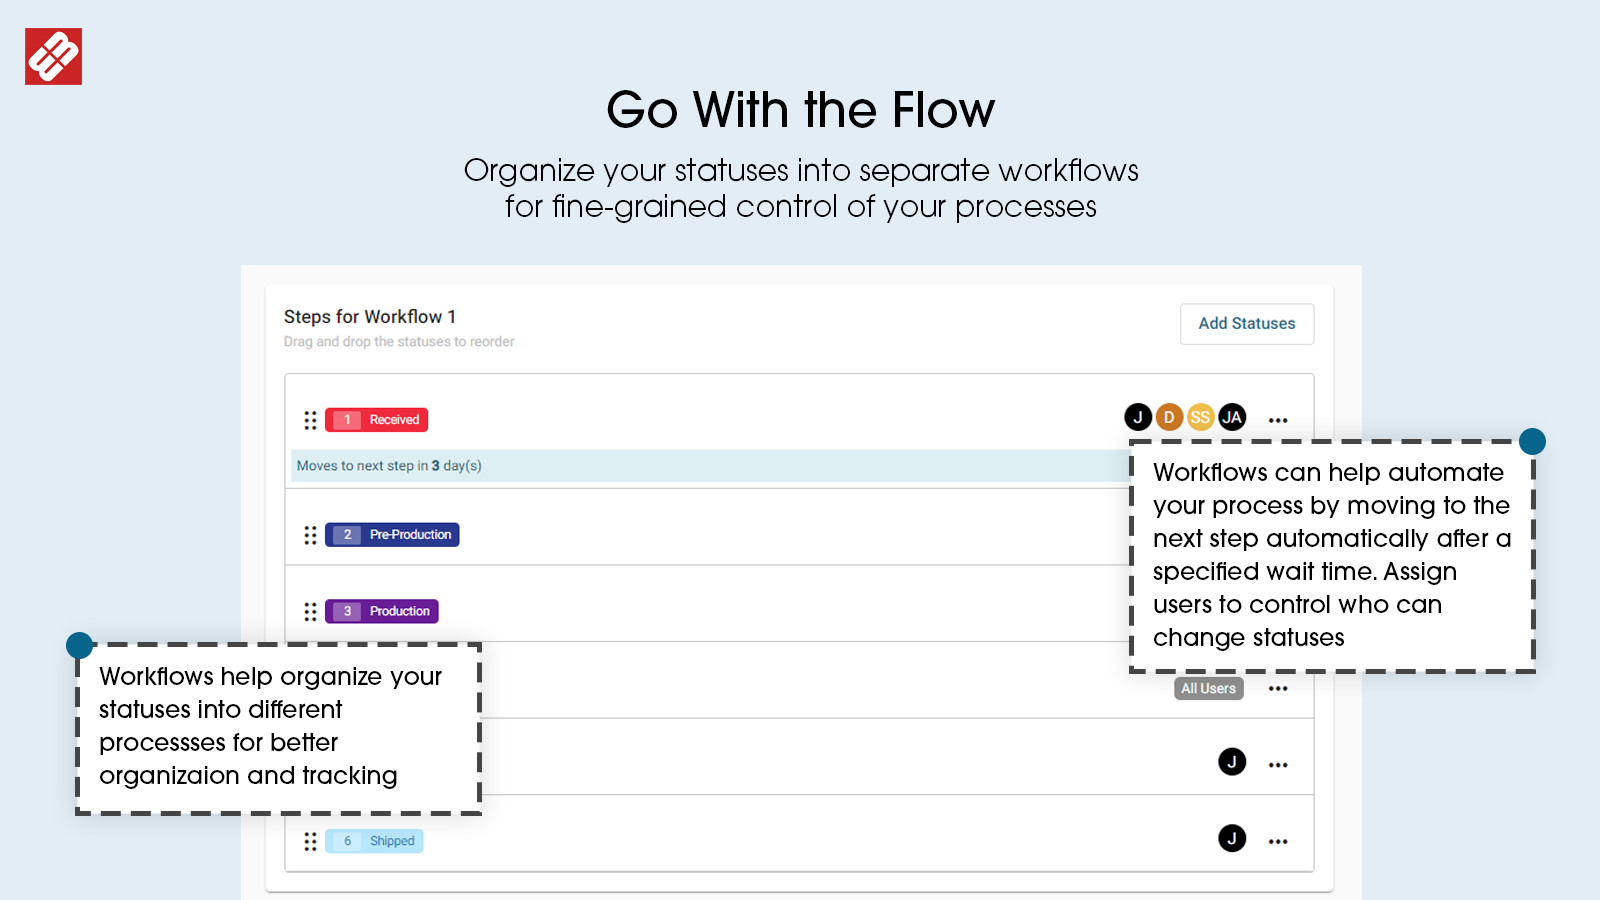The image size is (1600, 900).
Task: Click the drag handle beside the Production status
Action: [311, 611]
